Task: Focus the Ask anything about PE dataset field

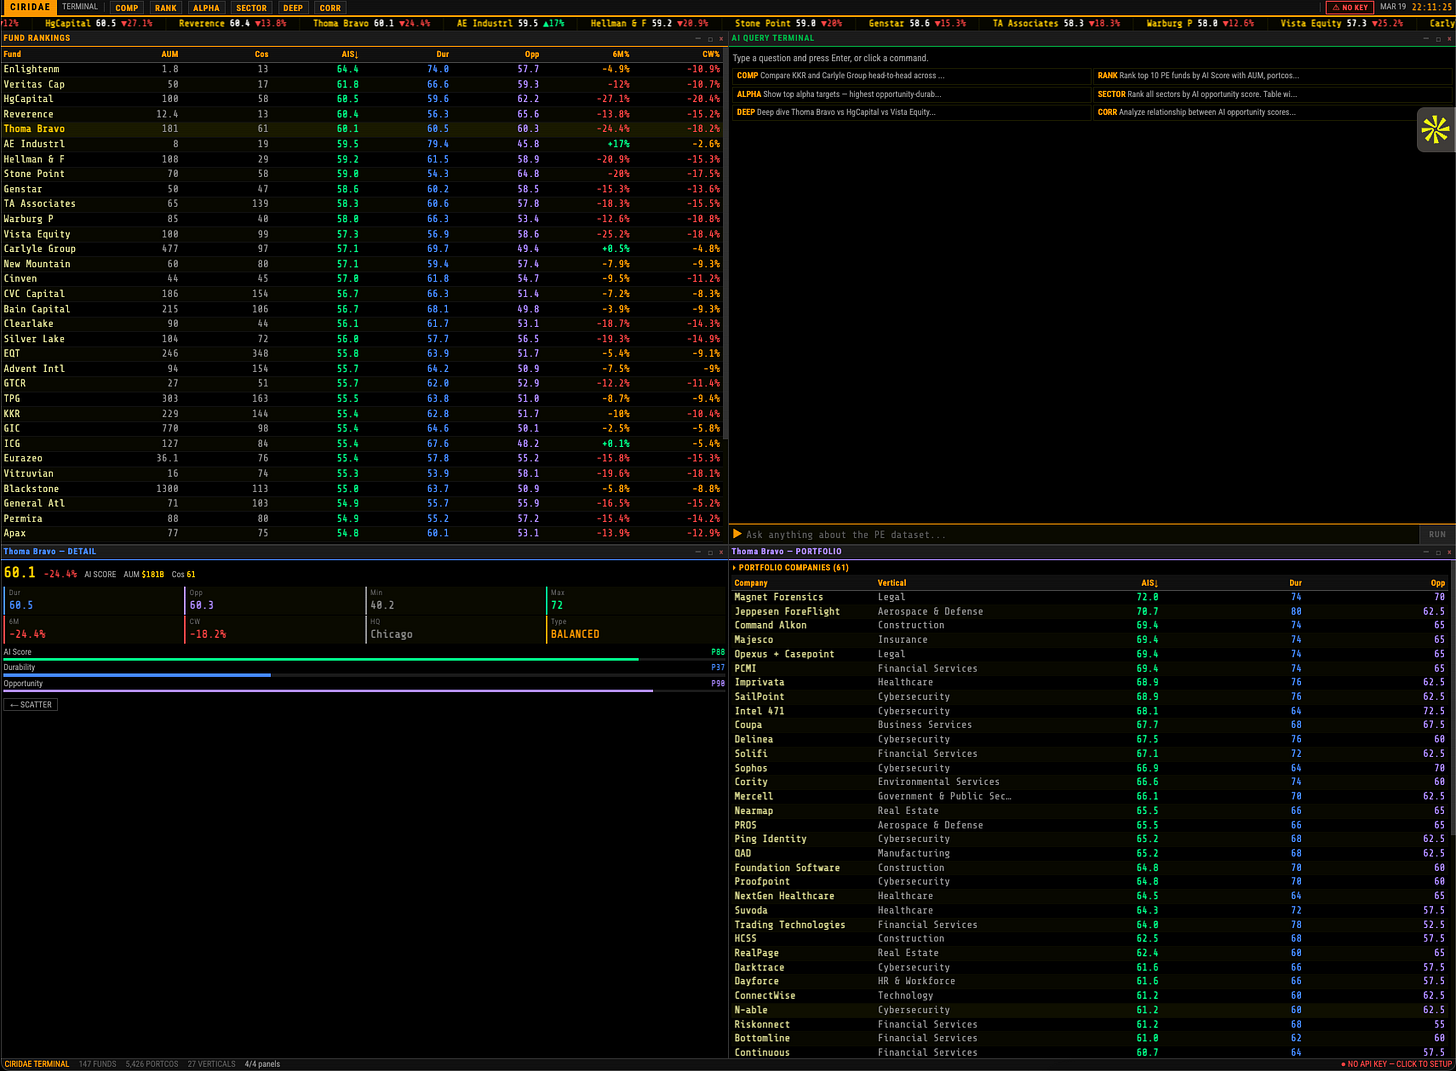Action: point(1080,534)
